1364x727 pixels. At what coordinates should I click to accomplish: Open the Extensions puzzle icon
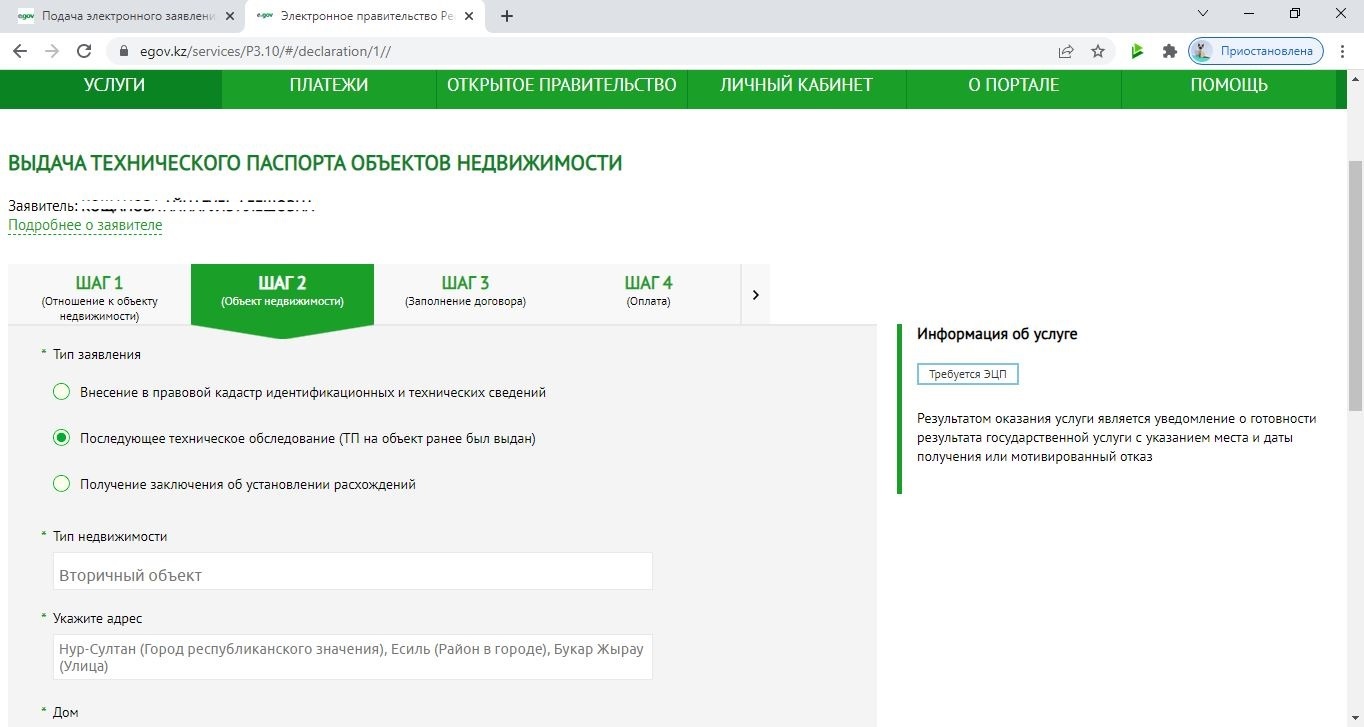(x=1169, y=51)
